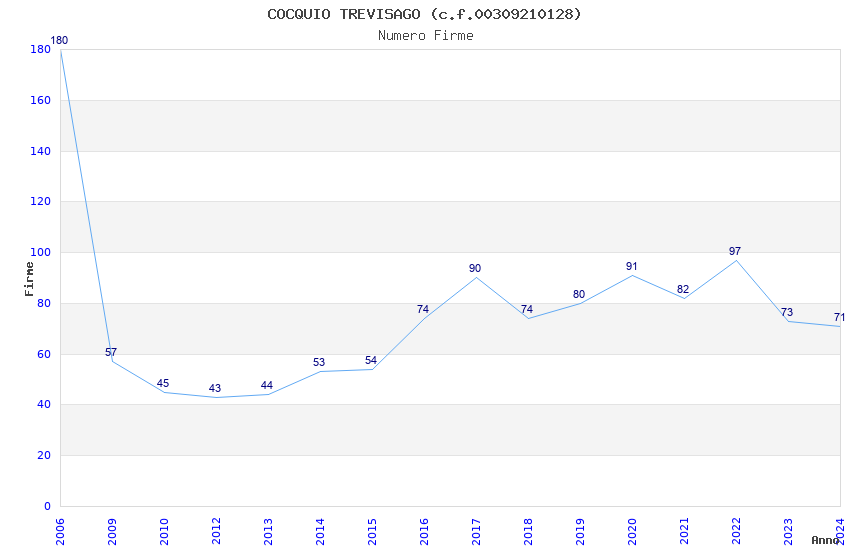This screenshot has width=850, height=550.
Task: Click the 2006 x-axis year label
Action: [60, 531]
